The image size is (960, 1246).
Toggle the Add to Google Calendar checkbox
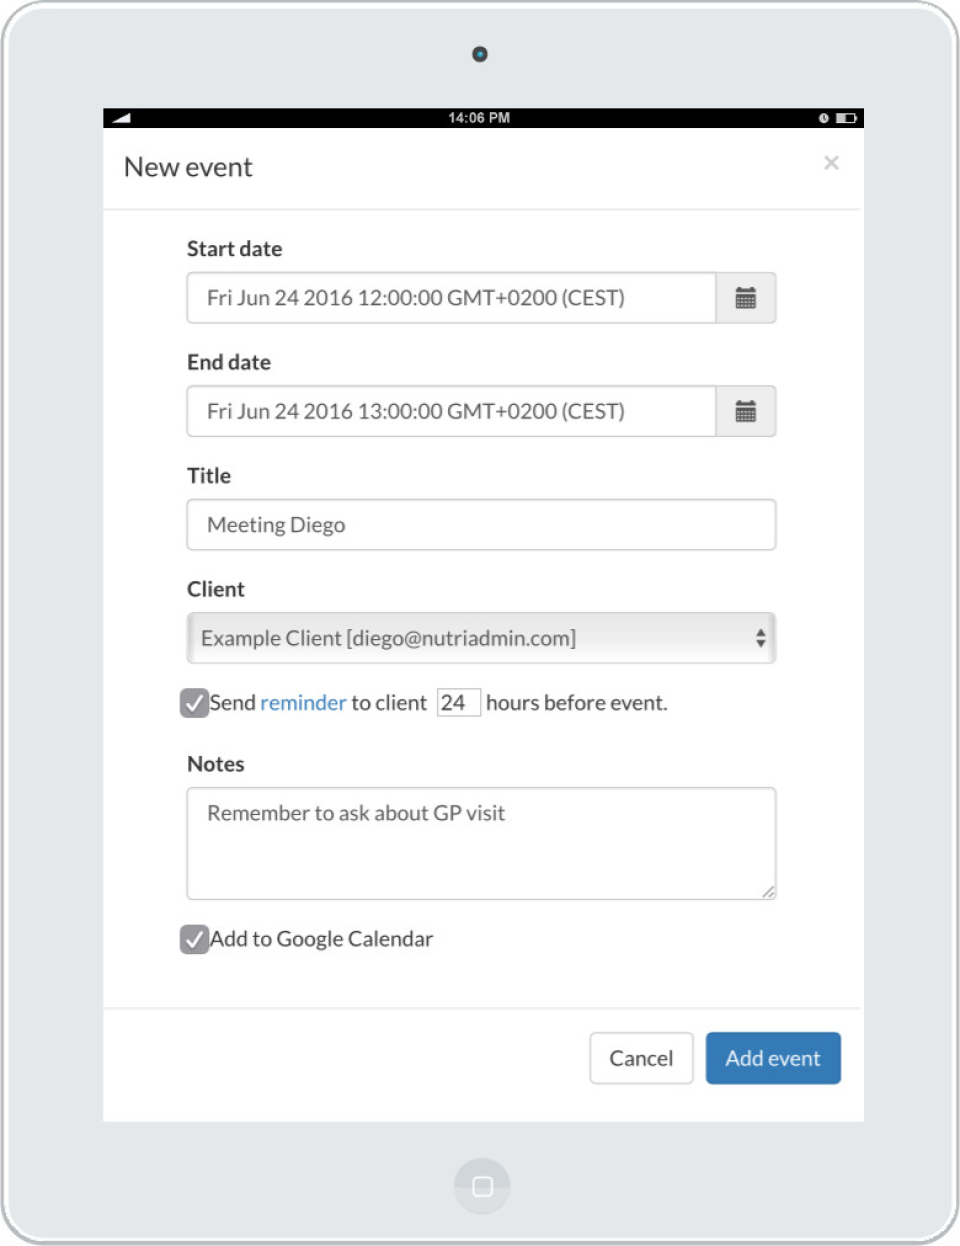click(x=194, y=939)
